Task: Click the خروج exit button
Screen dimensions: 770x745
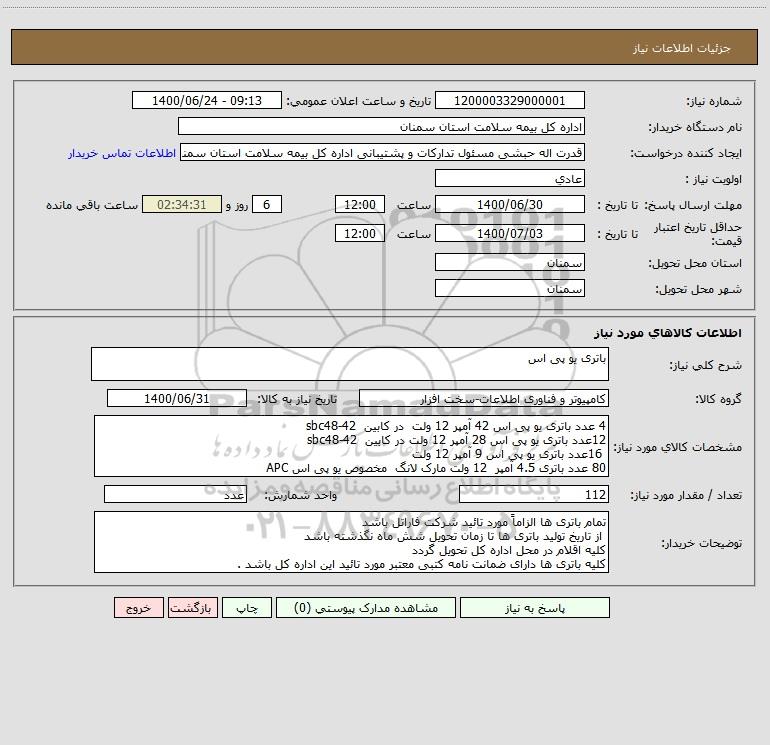Action: tap(138, 608)
